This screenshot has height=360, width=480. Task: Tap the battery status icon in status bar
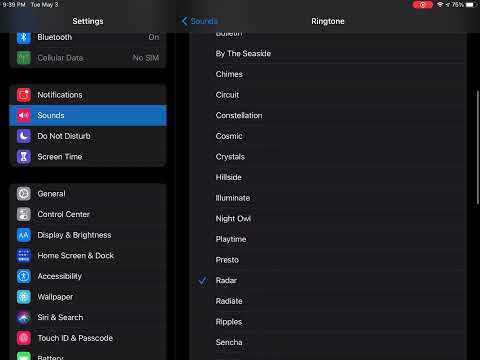[x=471, y=5]
